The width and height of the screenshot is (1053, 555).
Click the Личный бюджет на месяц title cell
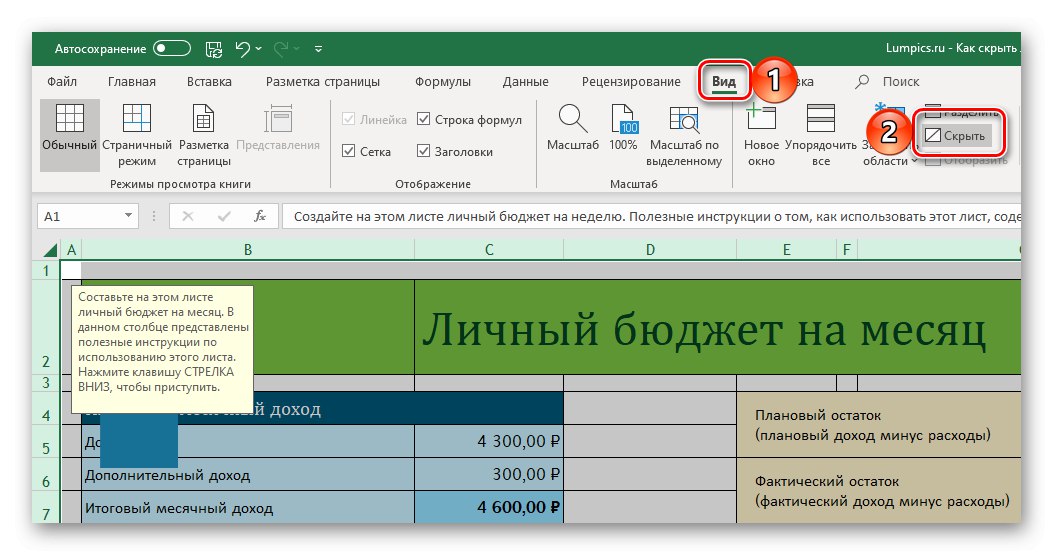click(717, 327)
